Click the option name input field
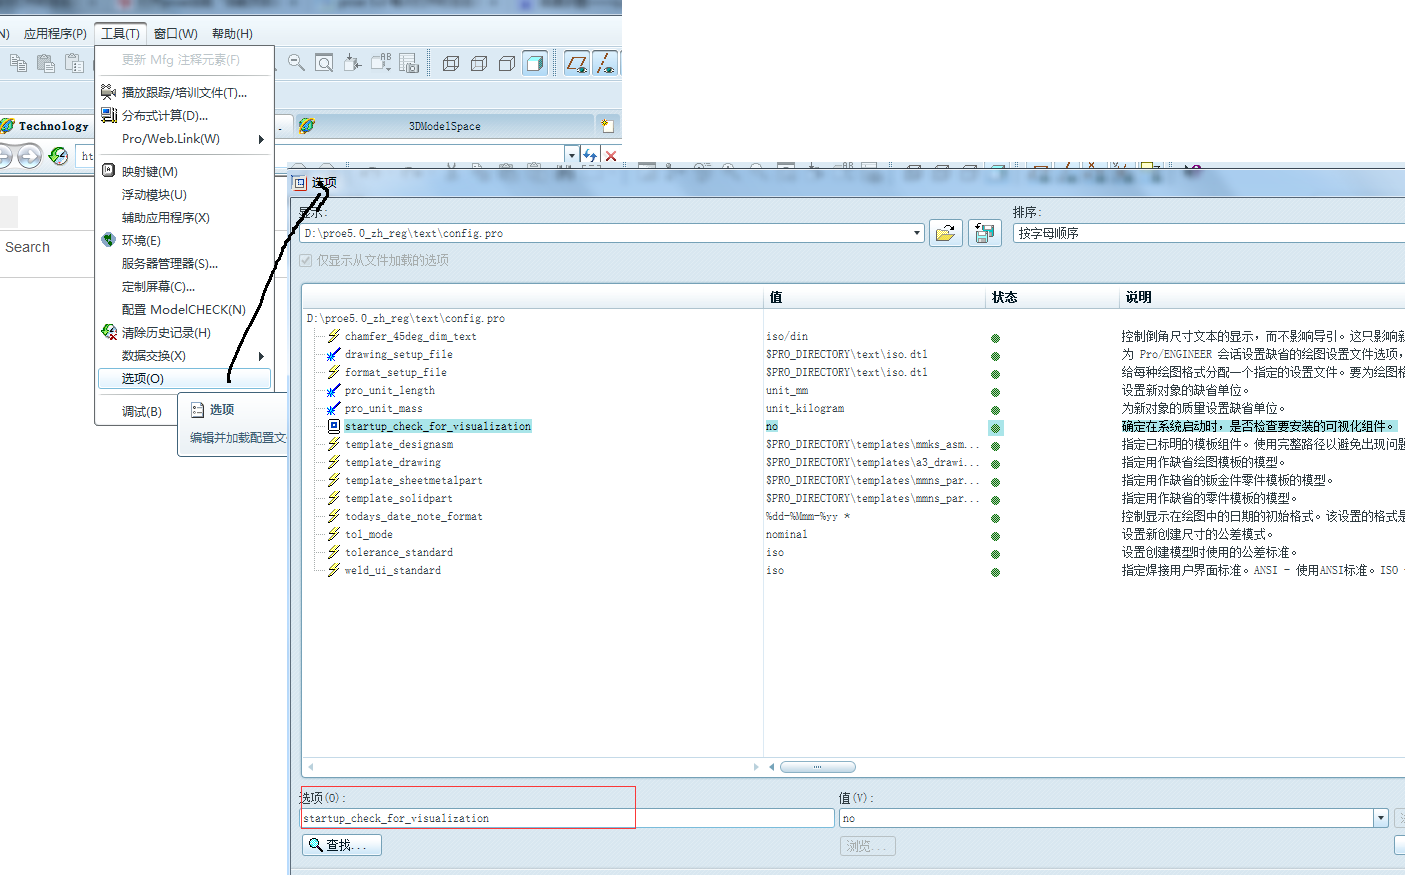Viewport: 1408px width, 882px height. click(x=567, y=818)
